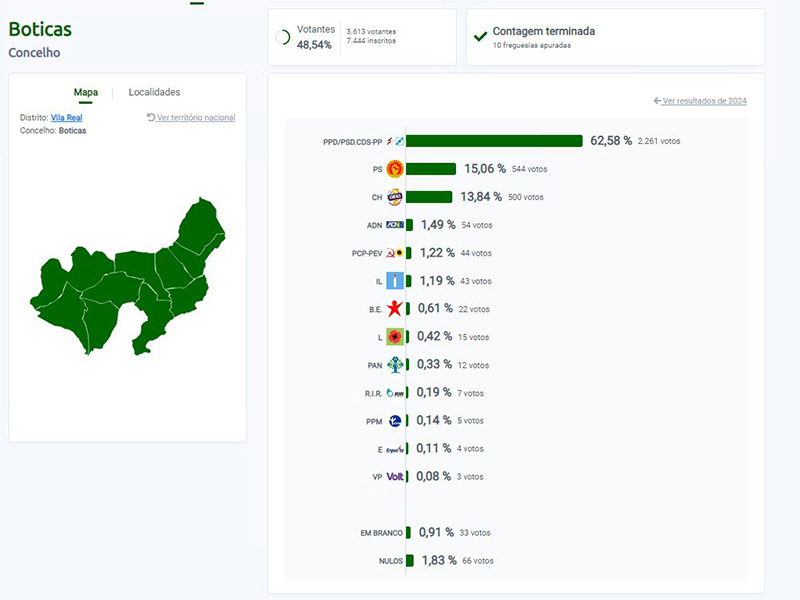Click the voter turnout circular indicator
The height and width of the screenshot is (600, 800).
pyautogui.click(x=283, y=37)
